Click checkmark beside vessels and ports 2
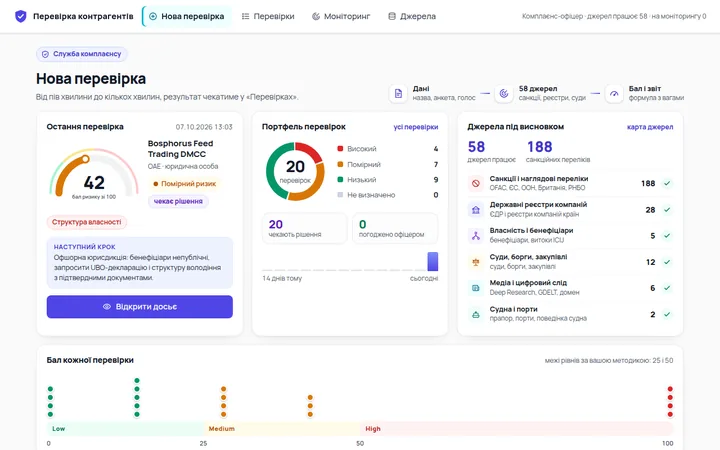The width and height of the screenshot is (720, 450). pos(667,315)
